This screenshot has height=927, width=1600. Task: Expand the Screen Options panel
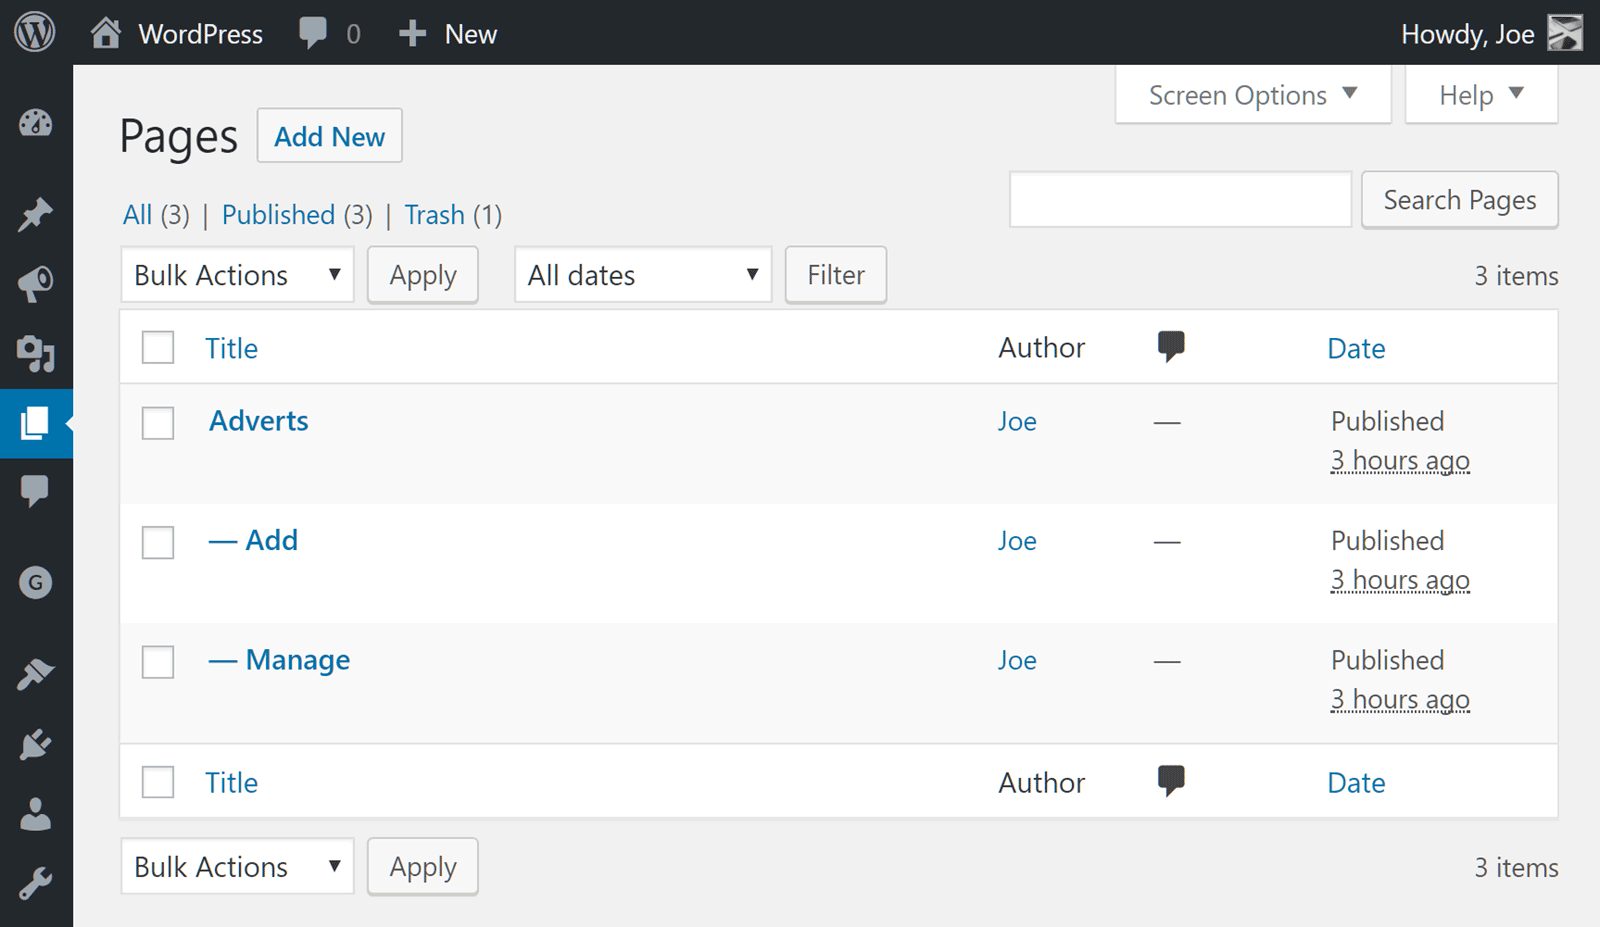click(x=1252, y=95)
